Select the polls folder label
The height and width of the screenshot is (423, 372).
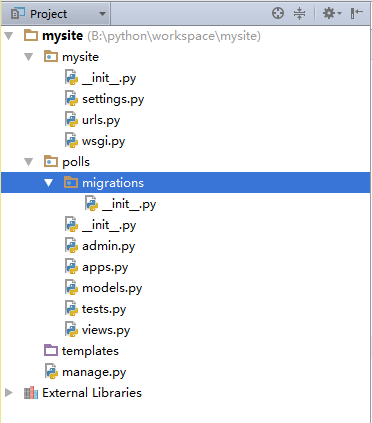(76, 162)
